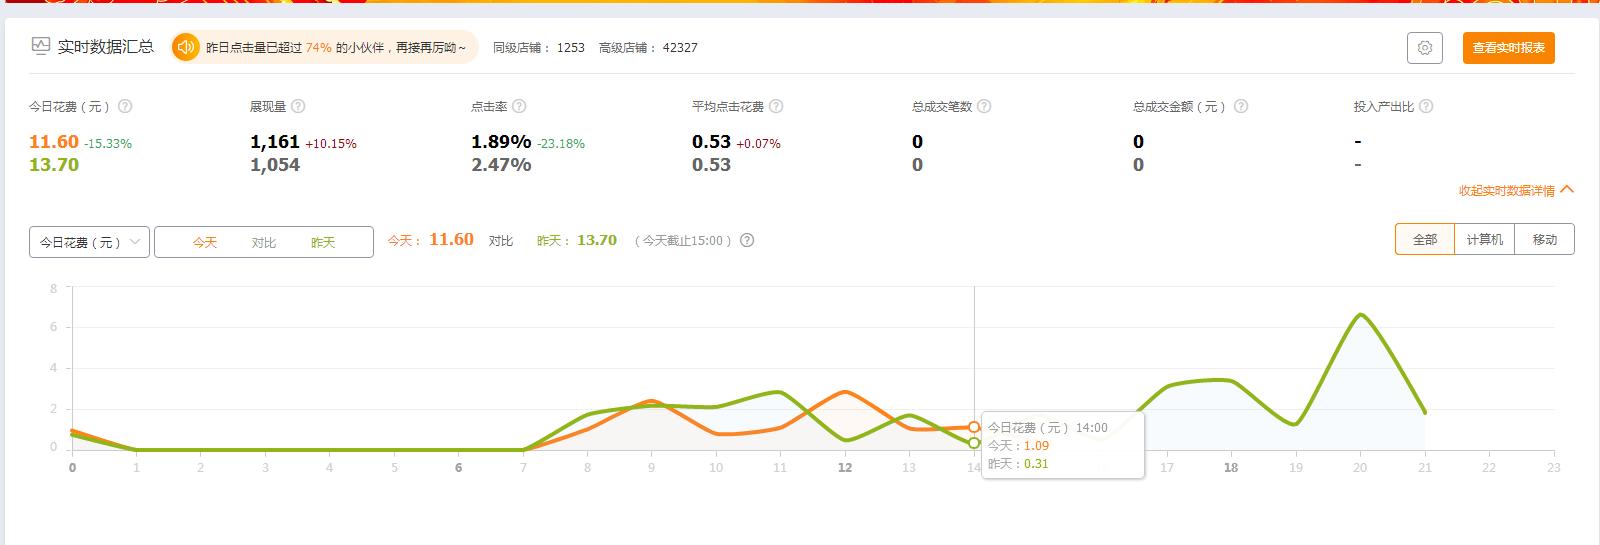This screenshot has height=545, width=1600.
Task: Click x-axis hour label 12
Action: [x=845, y=467]
